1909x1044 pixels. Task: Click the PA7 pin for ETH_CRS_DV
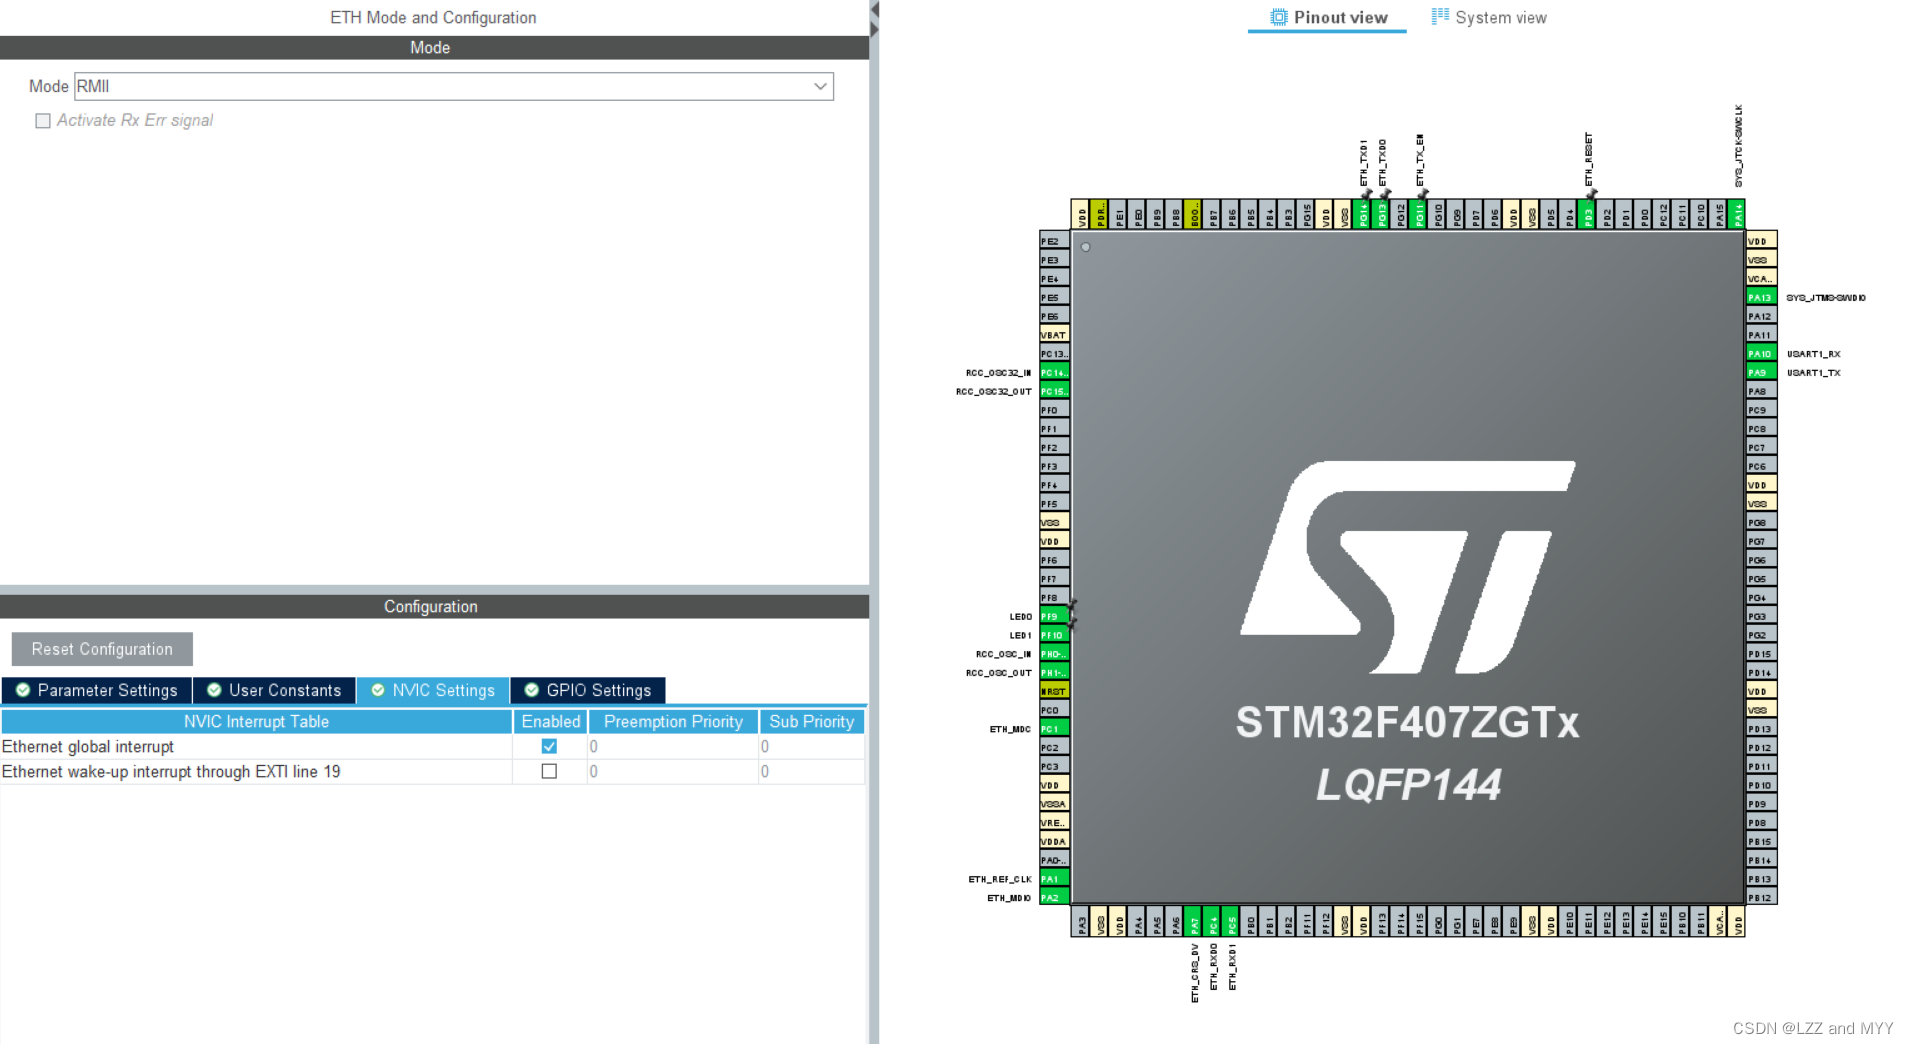pyautogui.click(x=1194, y=922)
